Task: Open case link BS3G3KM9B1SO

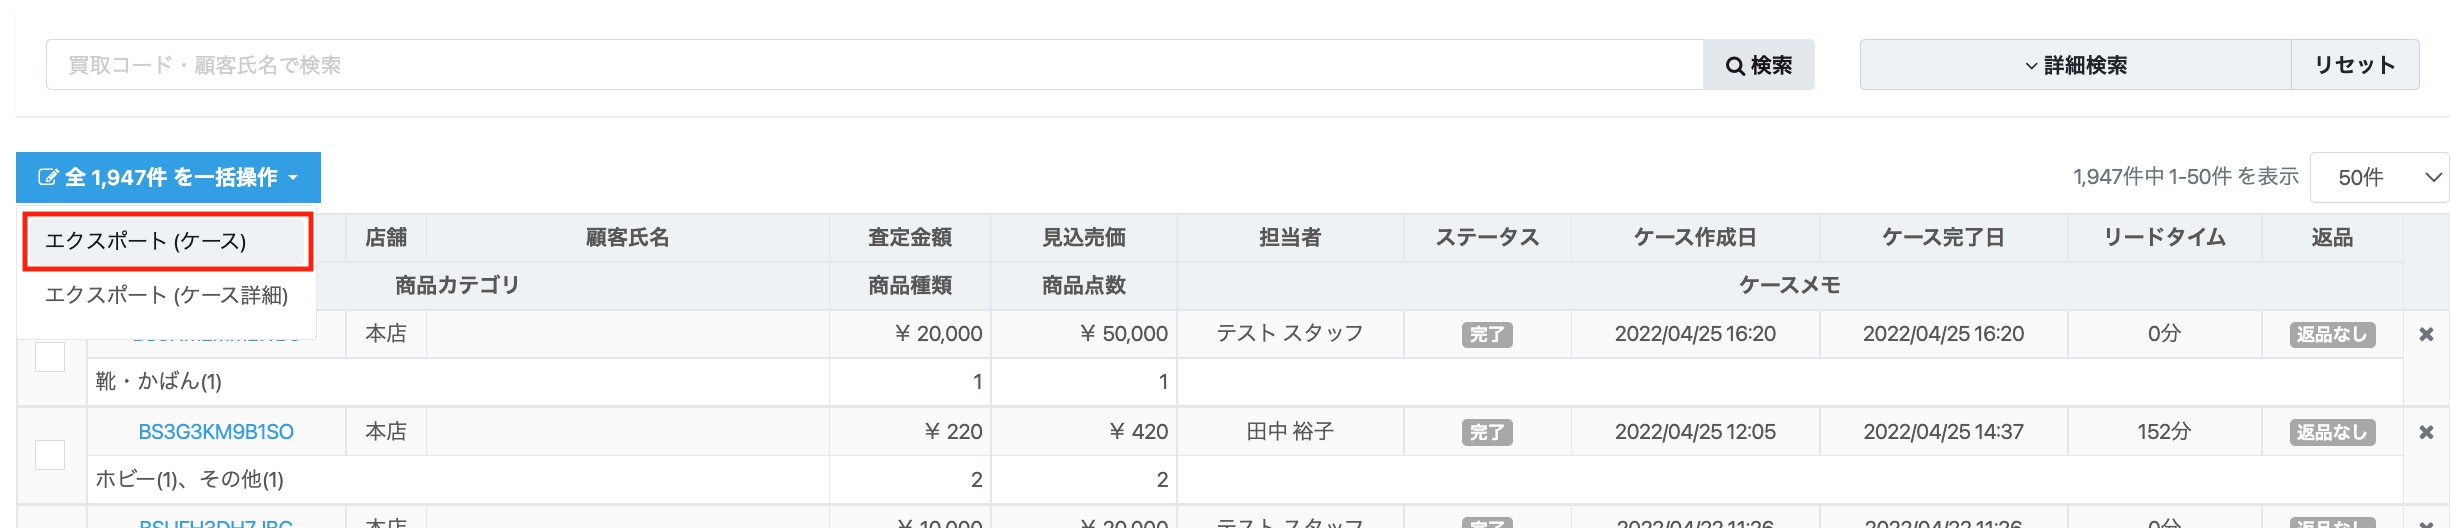Action: point(216,432)
